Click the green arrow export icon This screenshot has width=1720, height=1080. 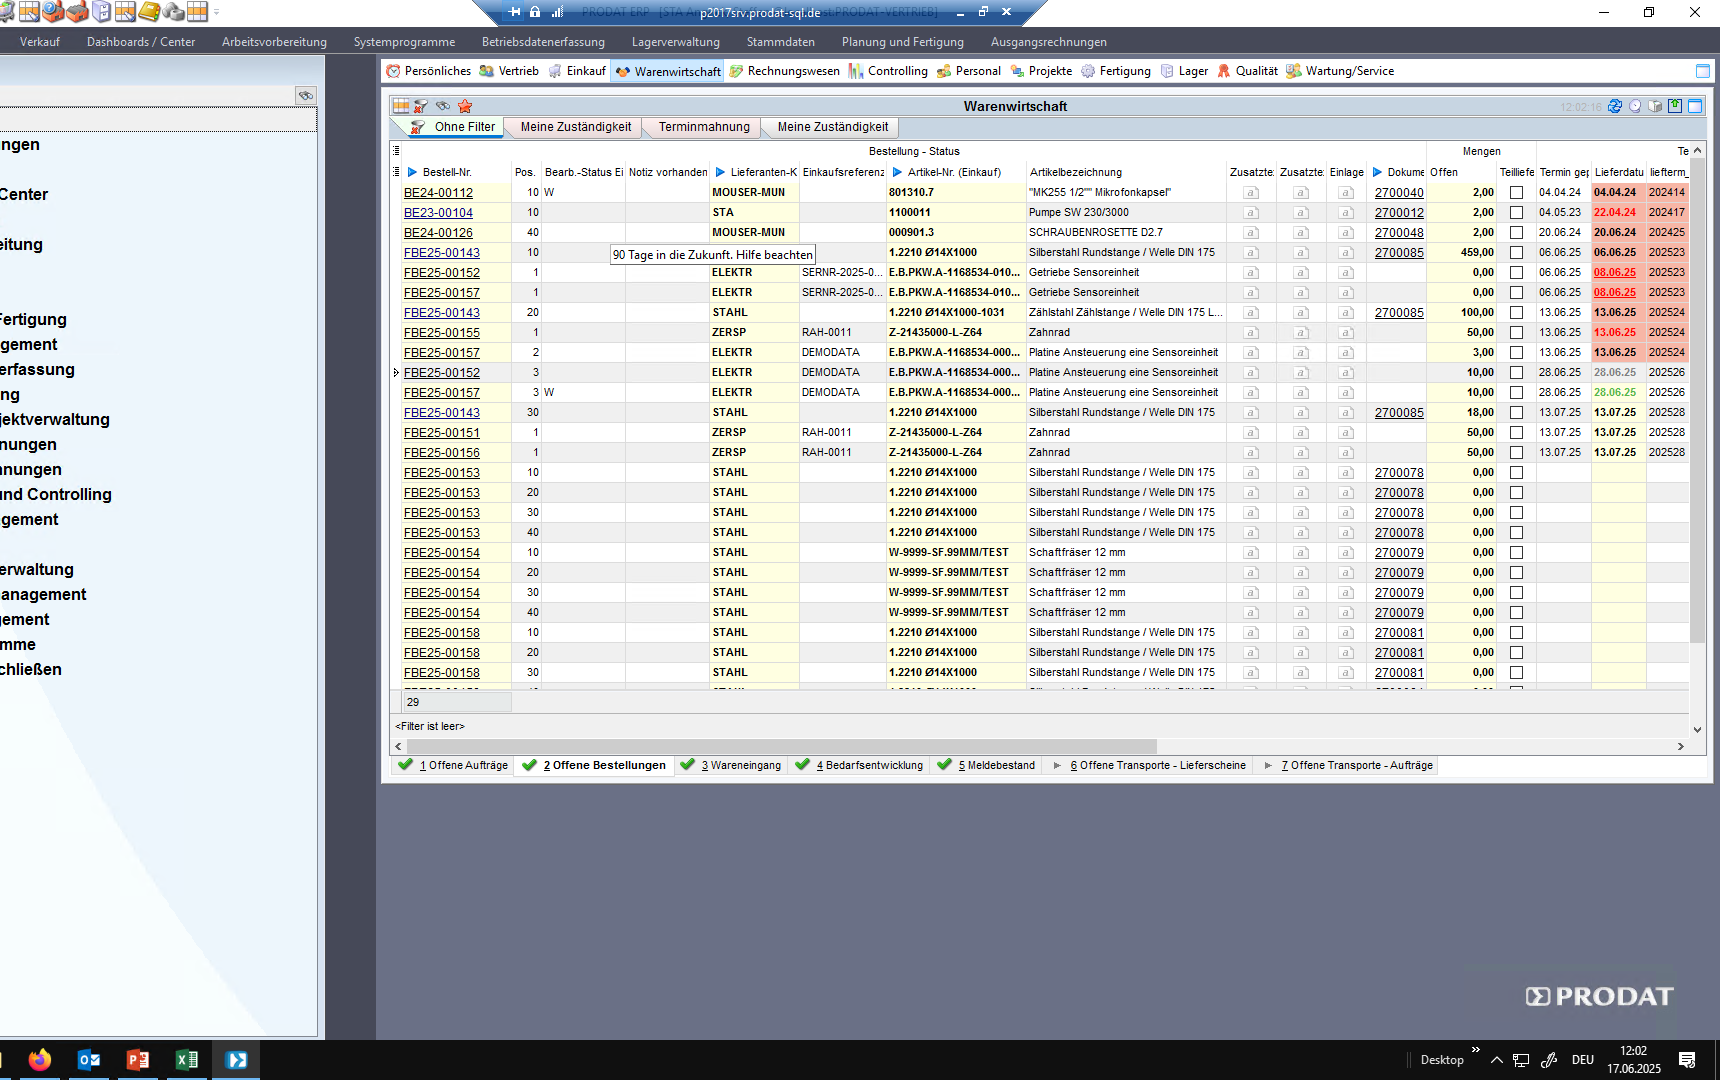(1675, 106)
